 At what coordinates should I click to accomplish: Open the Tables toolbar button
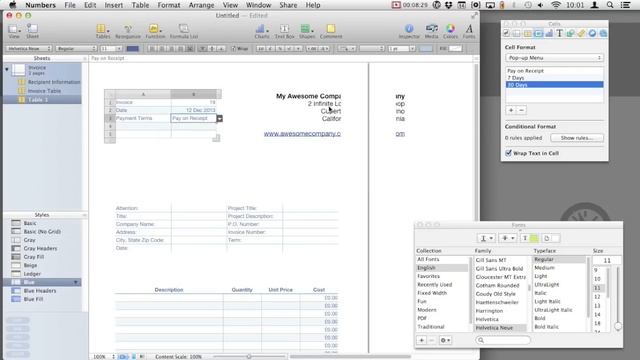pyautogui.click(x=102, y=31)
